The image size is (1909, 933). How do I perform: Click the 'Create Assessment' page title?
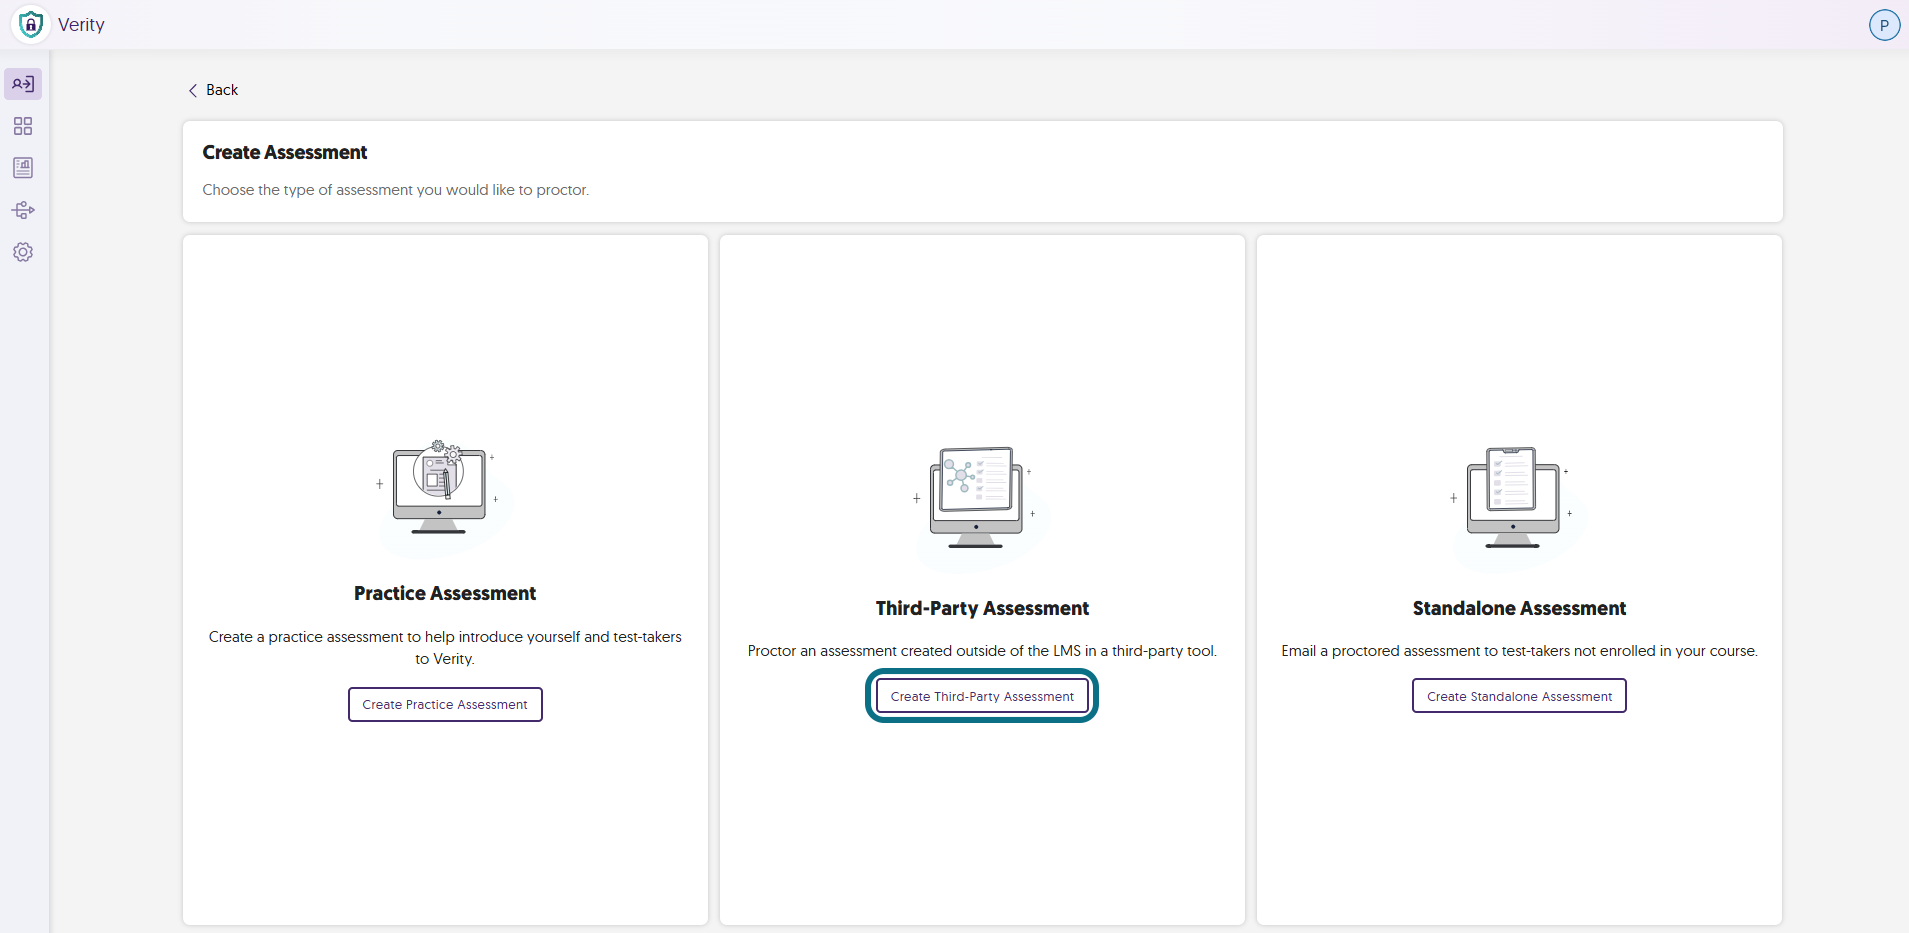(285, 152)
